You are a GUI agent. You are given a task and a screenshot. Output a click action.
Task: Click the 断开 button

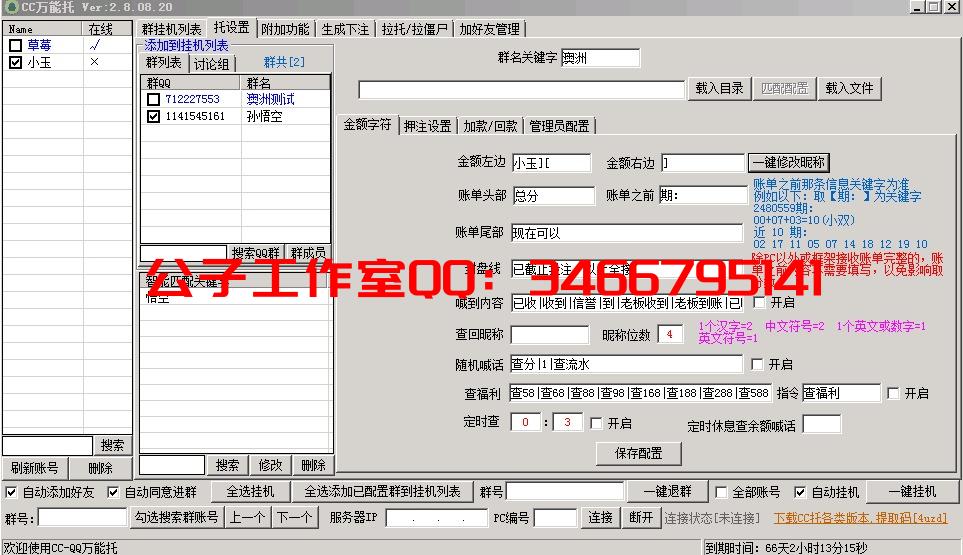(641, 518)
